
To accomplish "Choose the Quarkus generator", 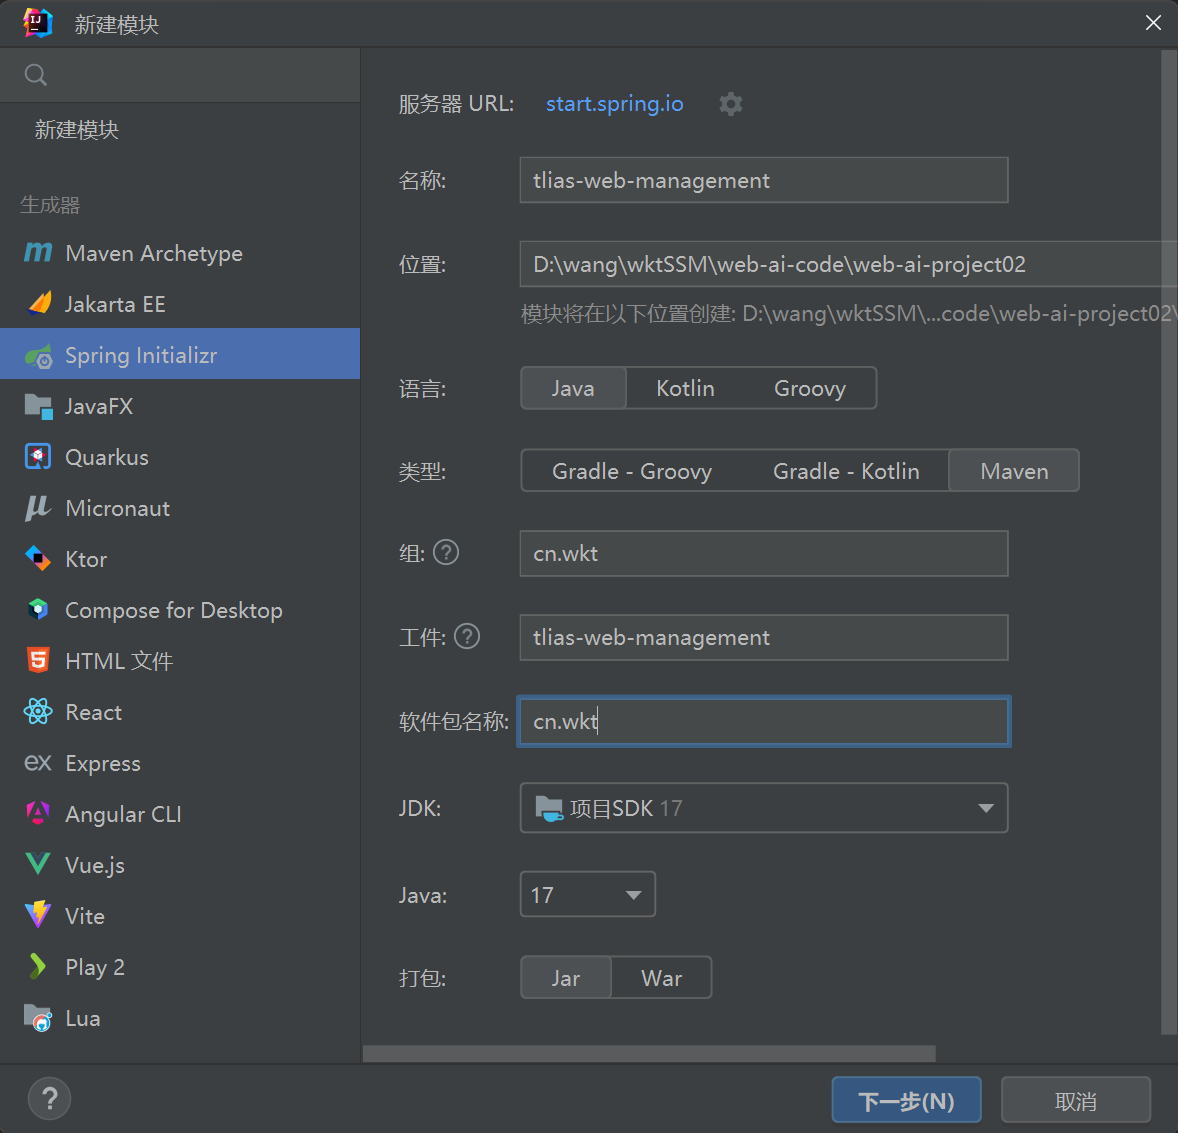I will (106, 457).
